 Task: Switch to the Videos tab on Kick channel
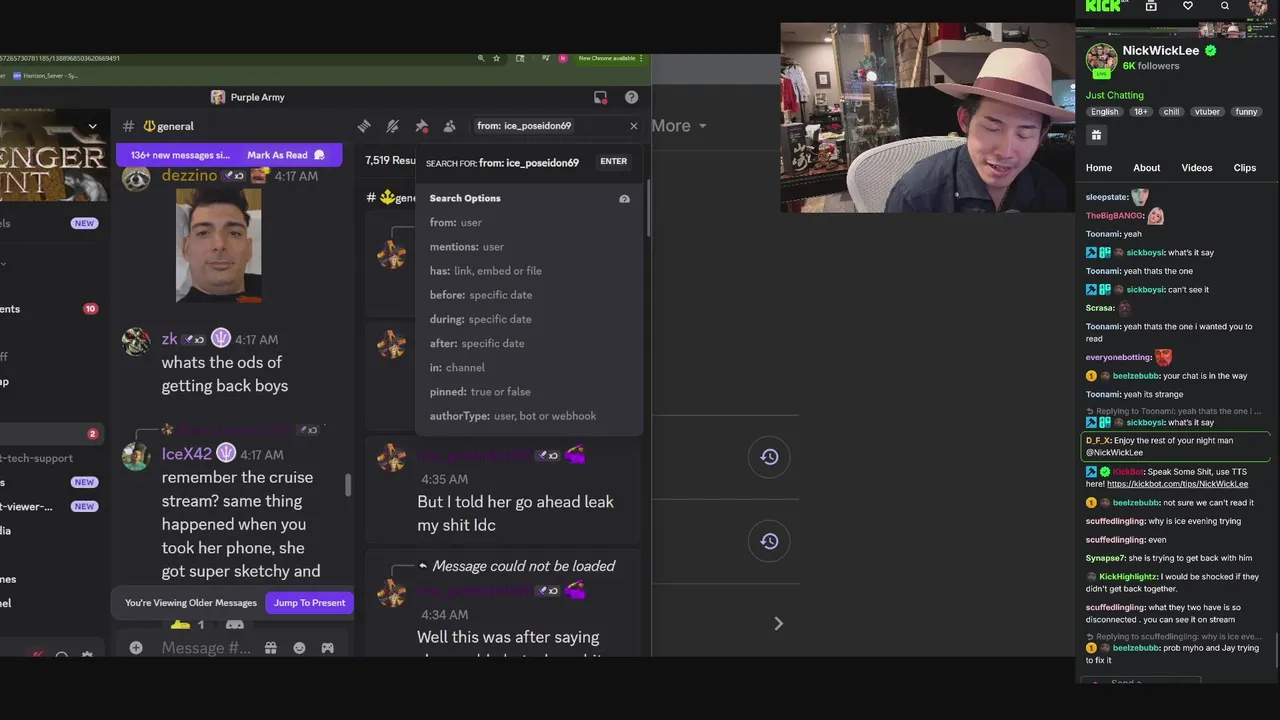click(1197, 168)
